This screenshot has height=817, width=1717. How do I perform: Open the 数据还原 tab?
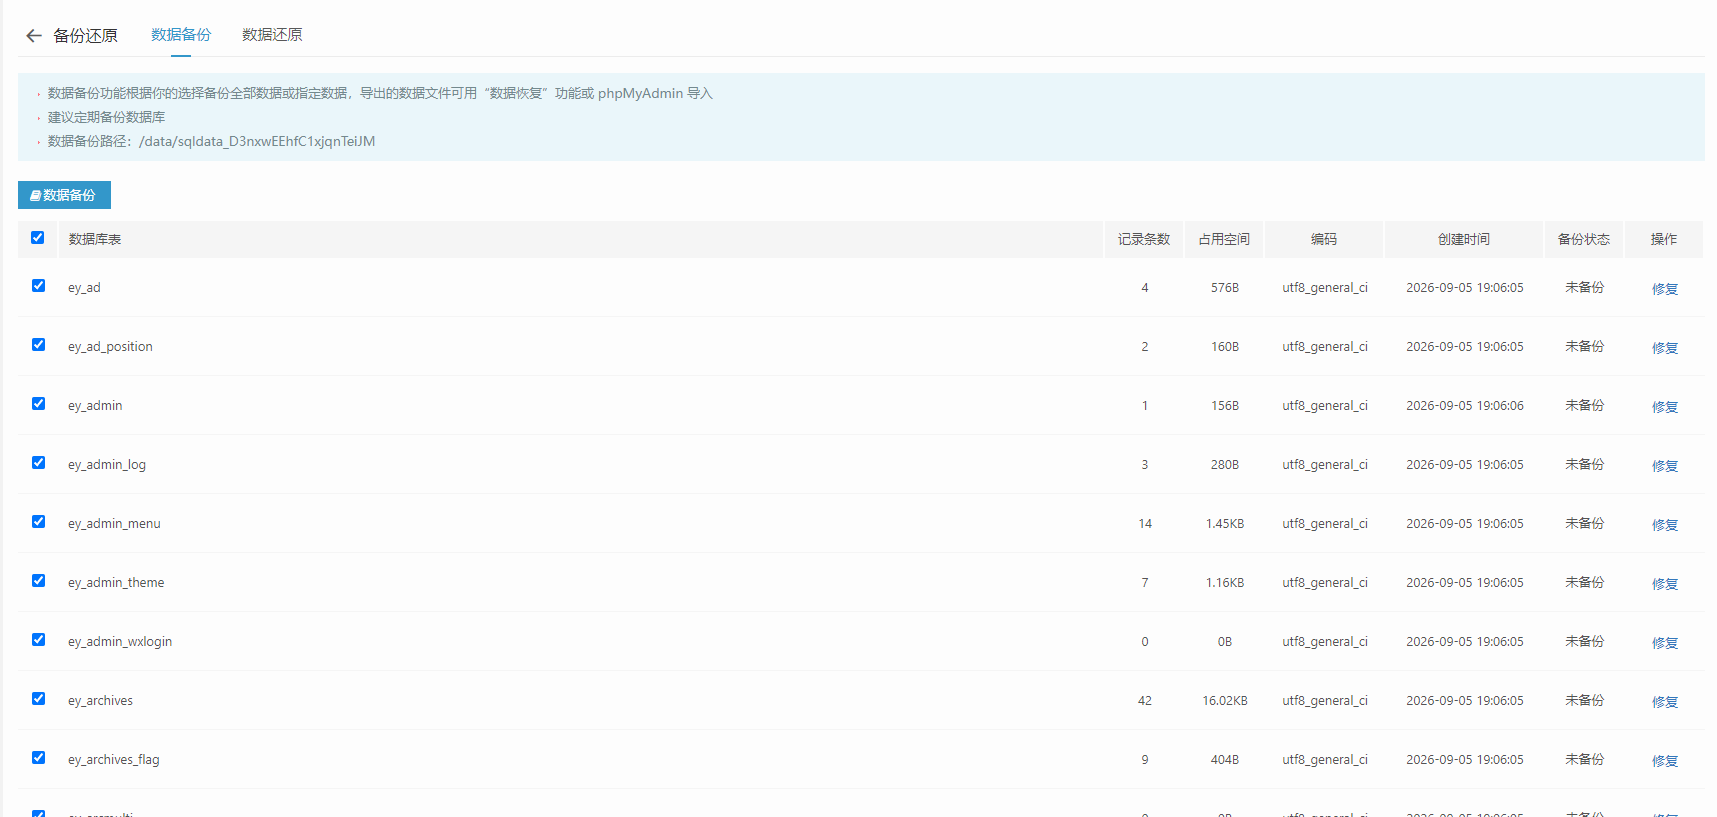pos(272,35)
